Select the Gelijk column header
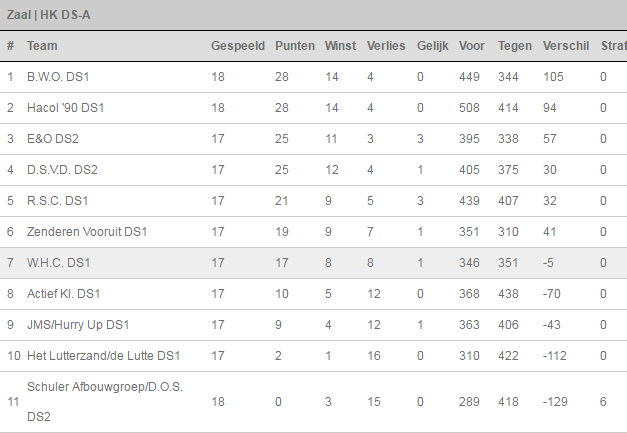 click(x=432, y=46)
